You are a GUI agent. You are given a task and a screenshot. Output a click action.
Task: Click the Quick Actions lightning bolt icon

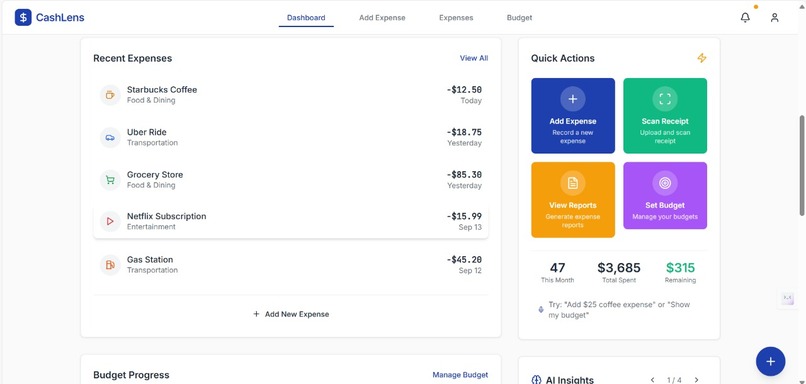pos(702,58)
